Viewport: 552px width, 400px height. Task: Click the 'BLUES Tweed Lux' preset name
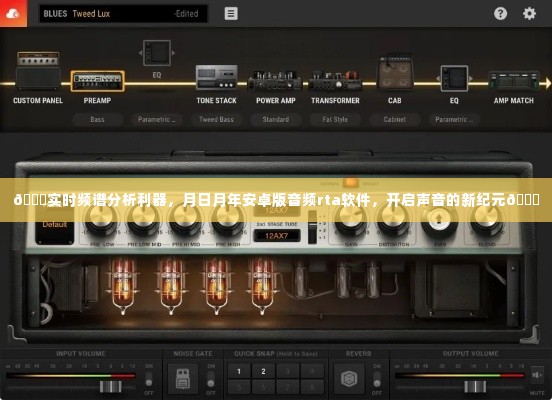click(x=77, y=14)
